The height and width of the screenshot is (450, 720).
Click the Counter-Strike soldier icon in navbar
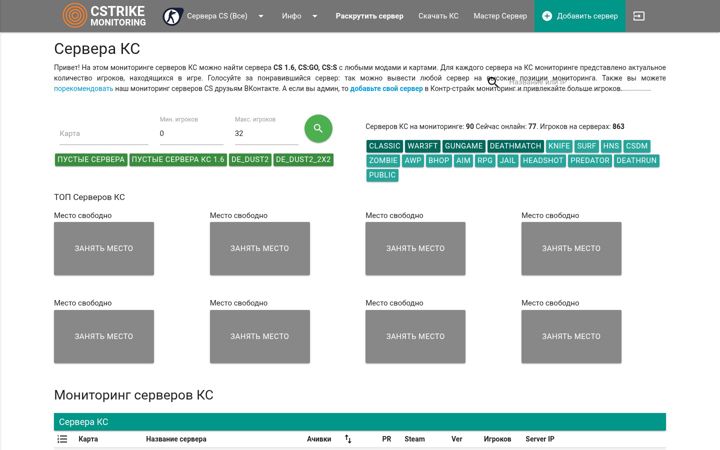[172, 17]
